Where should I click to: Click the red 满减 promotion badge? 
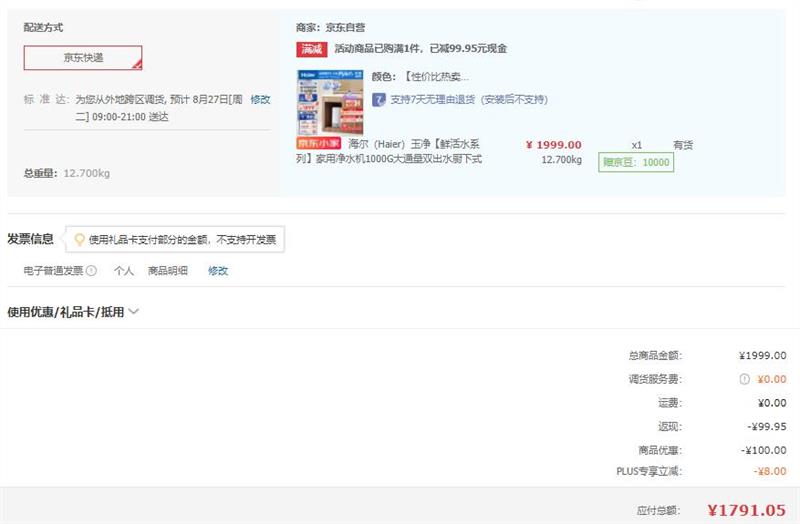pyautogui.click(x=312, y=48)
